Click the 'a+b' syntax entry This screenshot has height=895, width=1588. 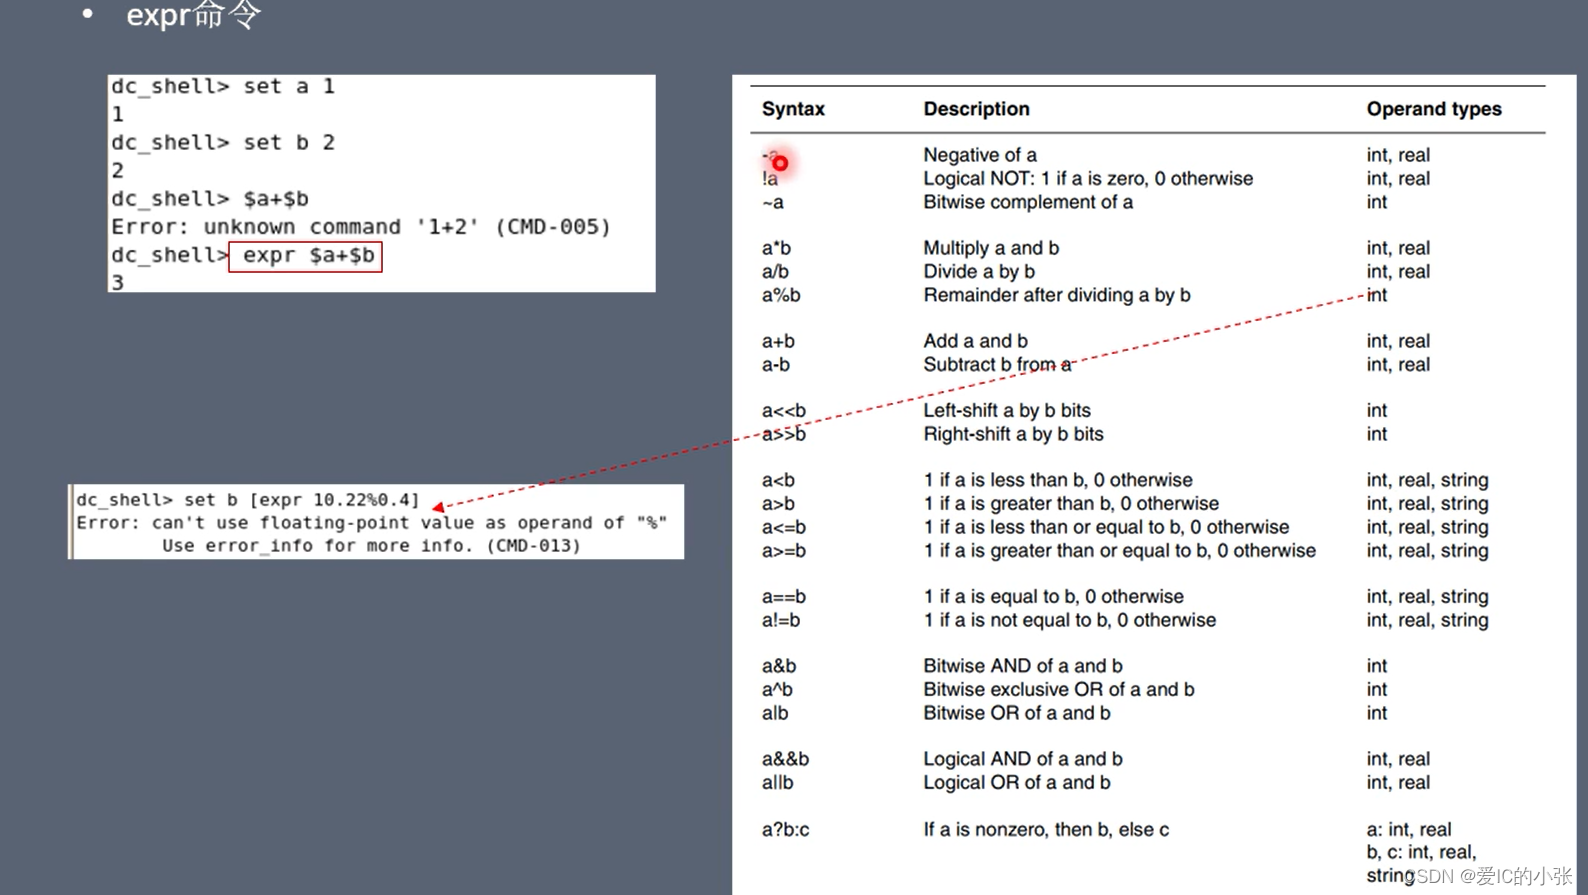(778, 342)
